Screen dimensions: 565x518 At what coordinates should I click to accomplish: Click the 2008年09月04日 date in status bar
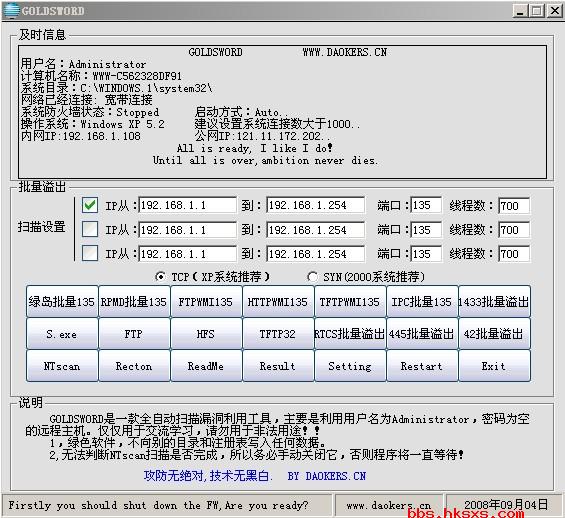pos(505,505)
